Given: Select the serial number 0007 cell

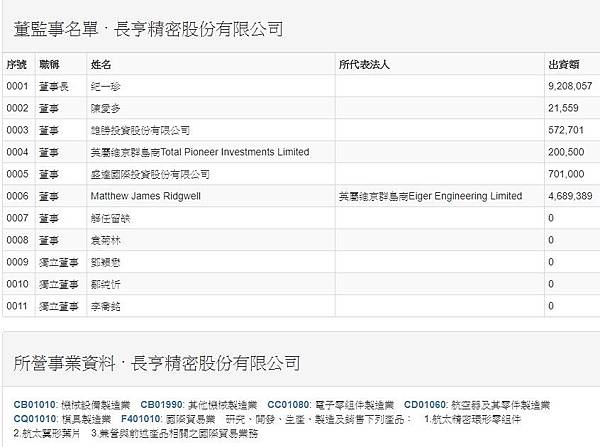Looking at the screenshot, I should [17, 218].
